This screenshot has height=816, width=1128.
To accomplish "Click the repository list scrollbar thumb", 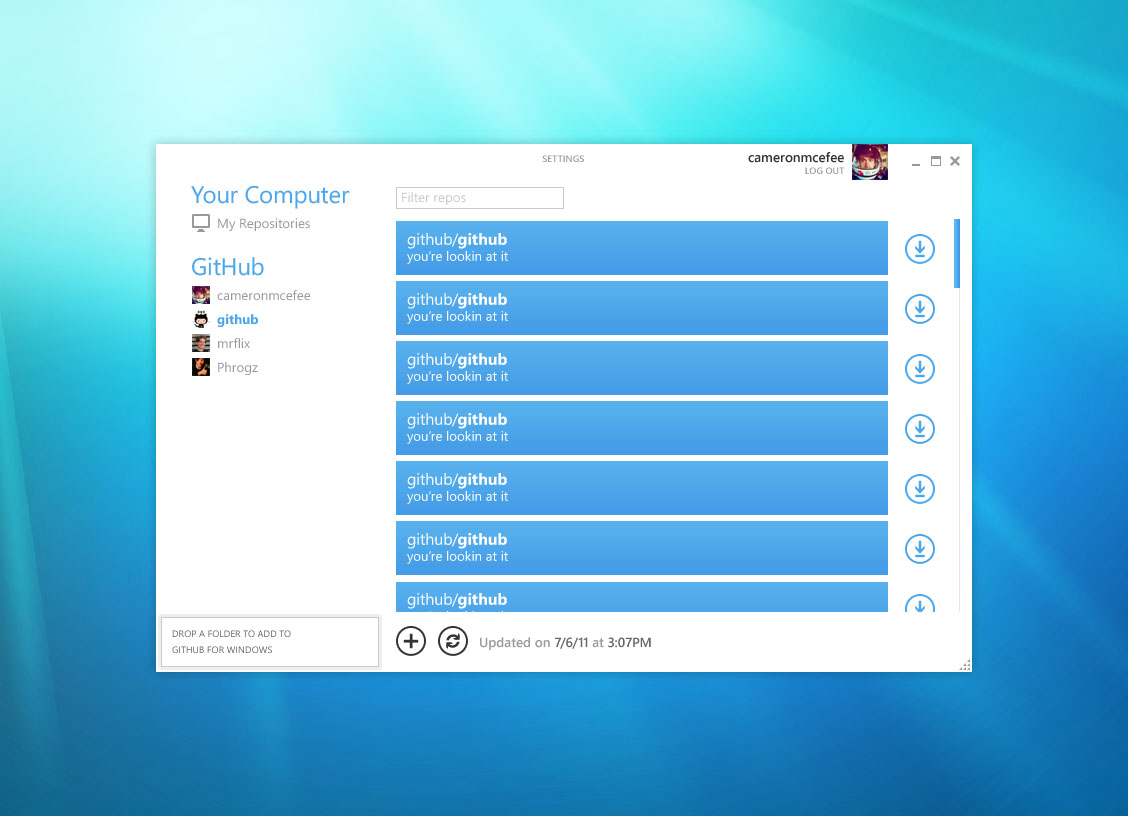I will coord(957,254).
